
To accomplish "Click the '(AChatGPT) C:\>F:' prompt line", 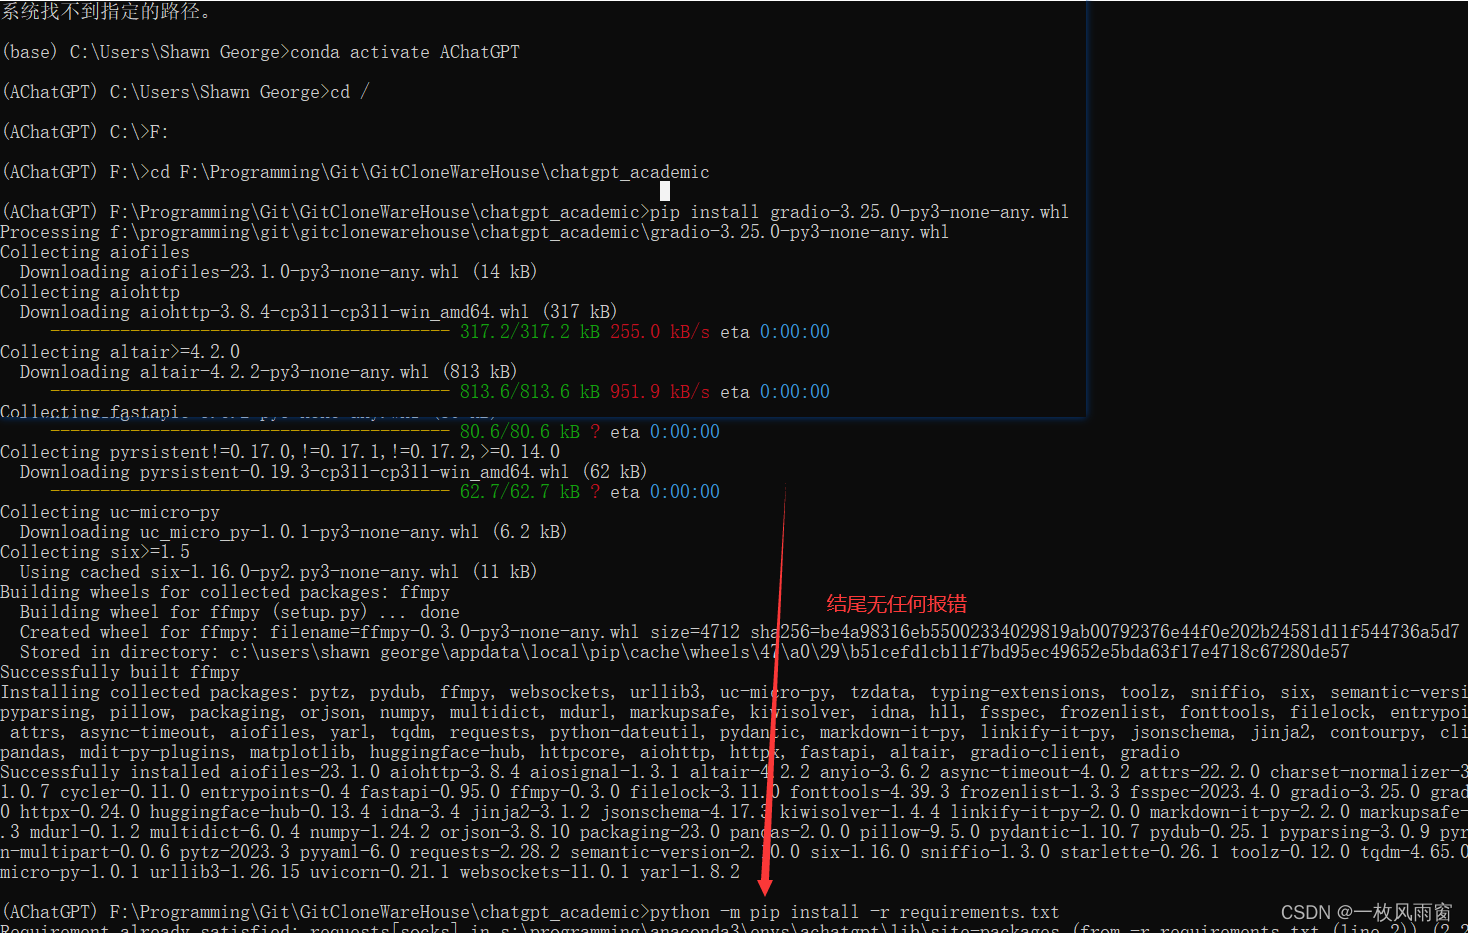I will 86,132.
